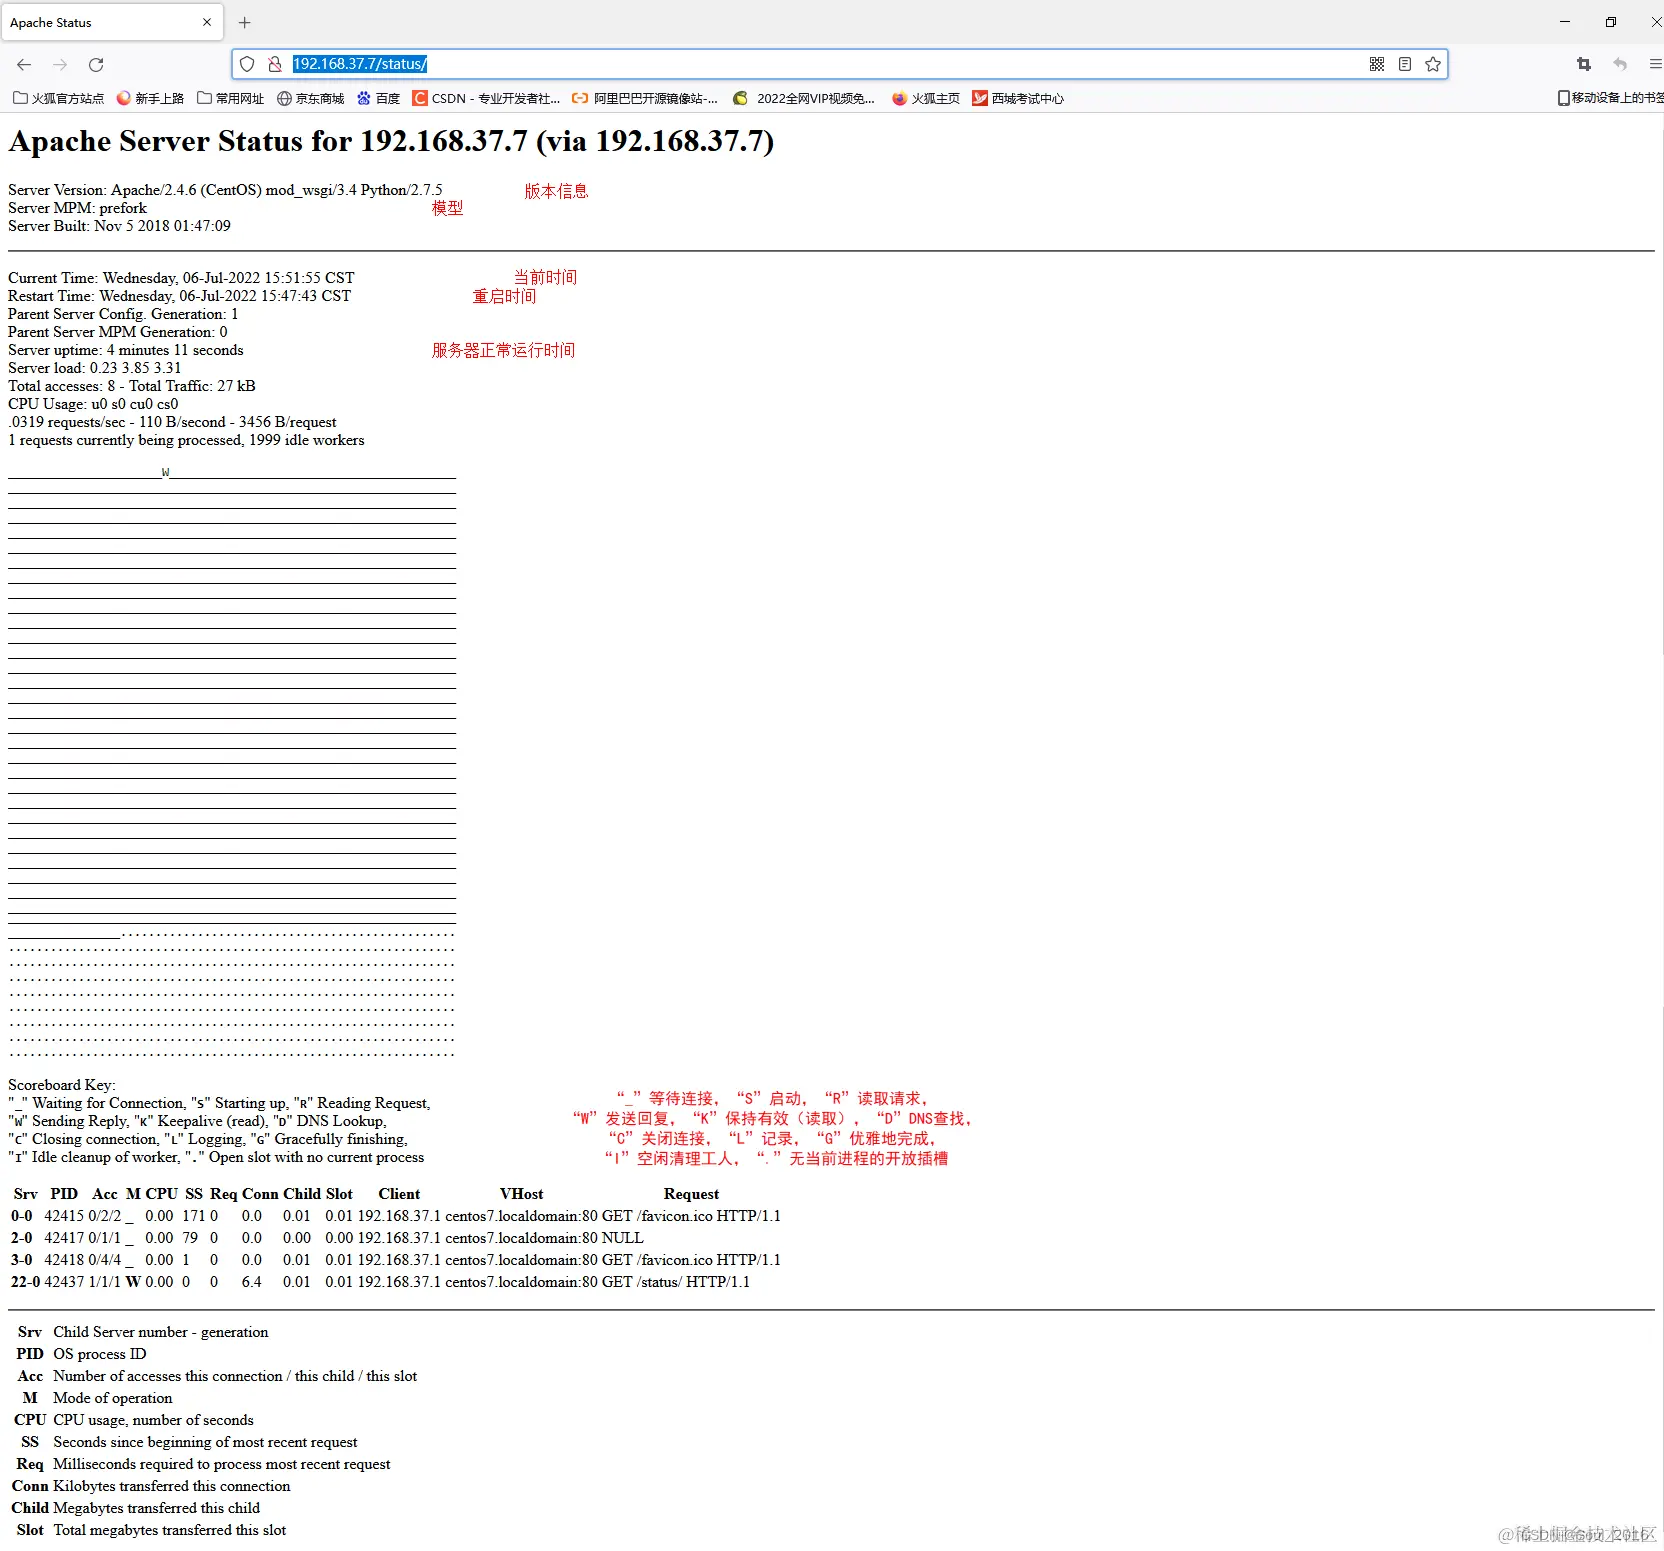Click requests currently being processed line

click(186, 440)
